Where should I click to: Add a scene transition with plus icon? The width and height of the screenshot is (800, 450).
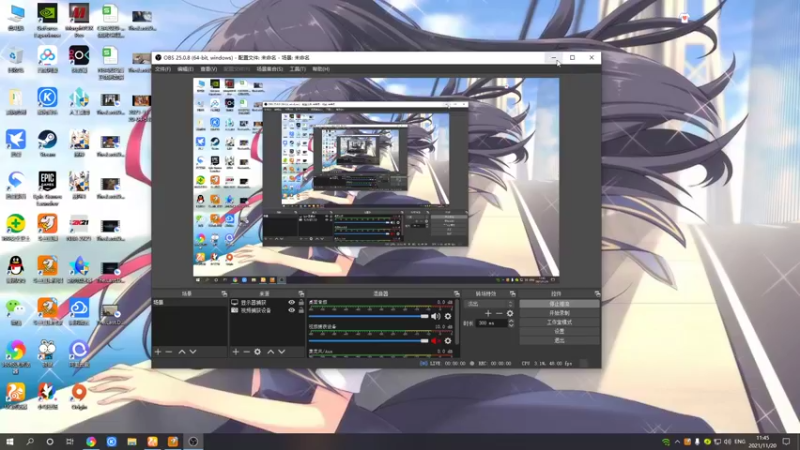tap(488, 313)
